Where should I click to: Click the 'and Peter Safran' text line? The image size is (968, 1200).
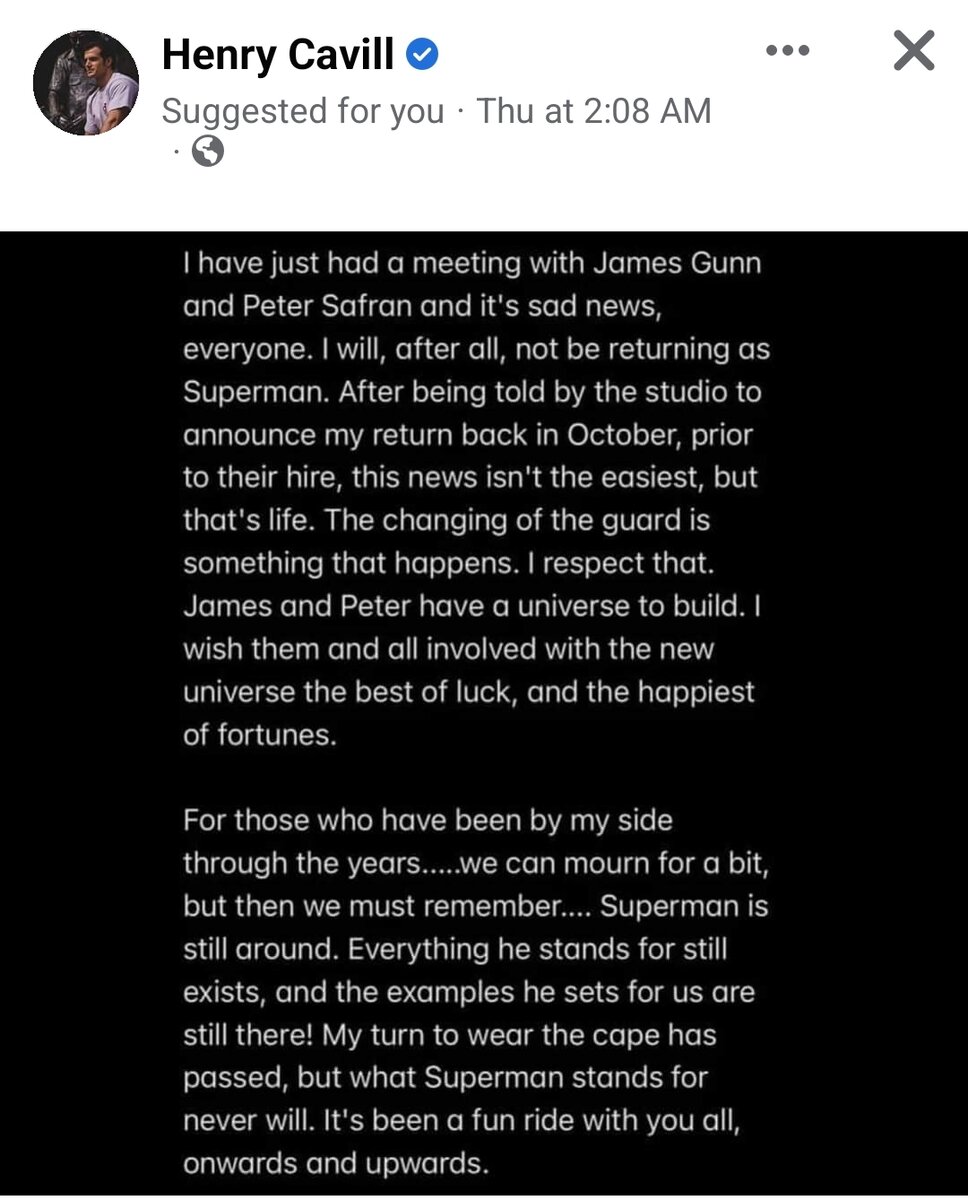421,307
